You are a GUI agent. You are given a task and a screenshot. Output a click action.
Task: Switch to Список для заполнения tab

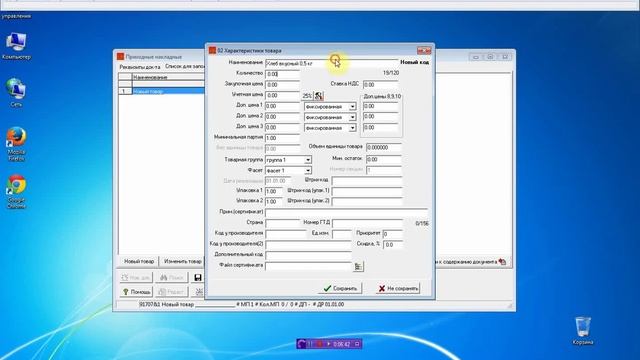coord(184,66)
